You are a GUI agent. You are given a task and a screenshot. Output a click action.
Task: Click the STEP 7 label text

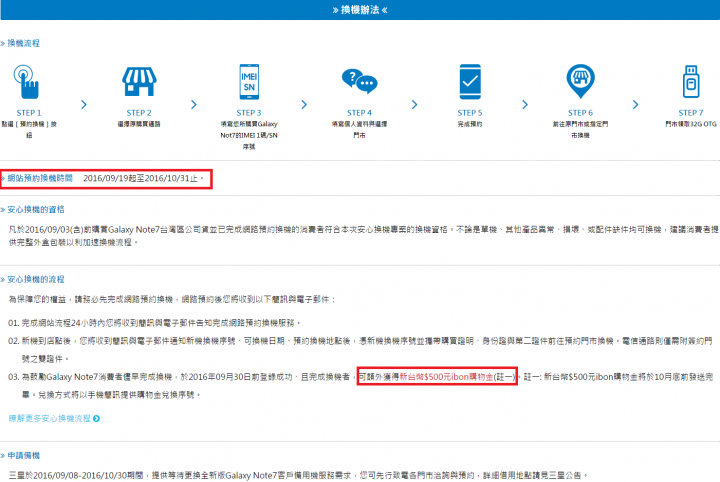(691, 112)
